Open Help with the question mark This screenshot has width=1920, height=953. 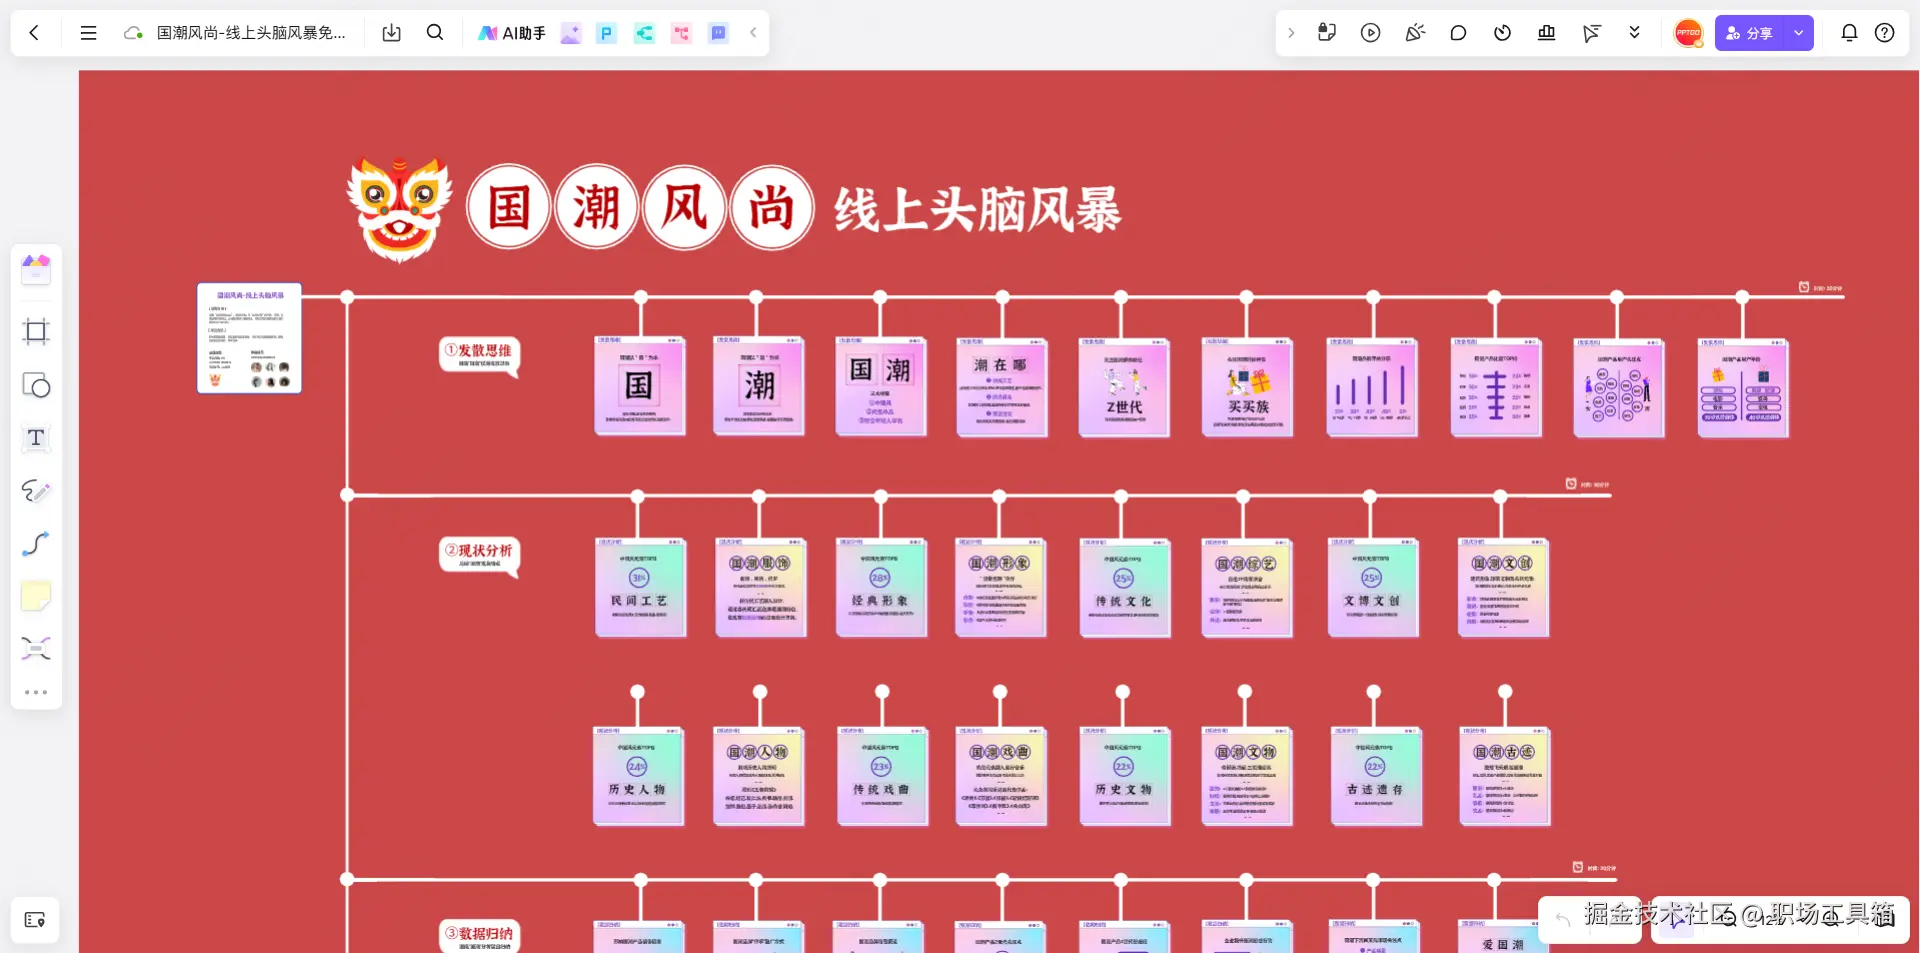1886,32
